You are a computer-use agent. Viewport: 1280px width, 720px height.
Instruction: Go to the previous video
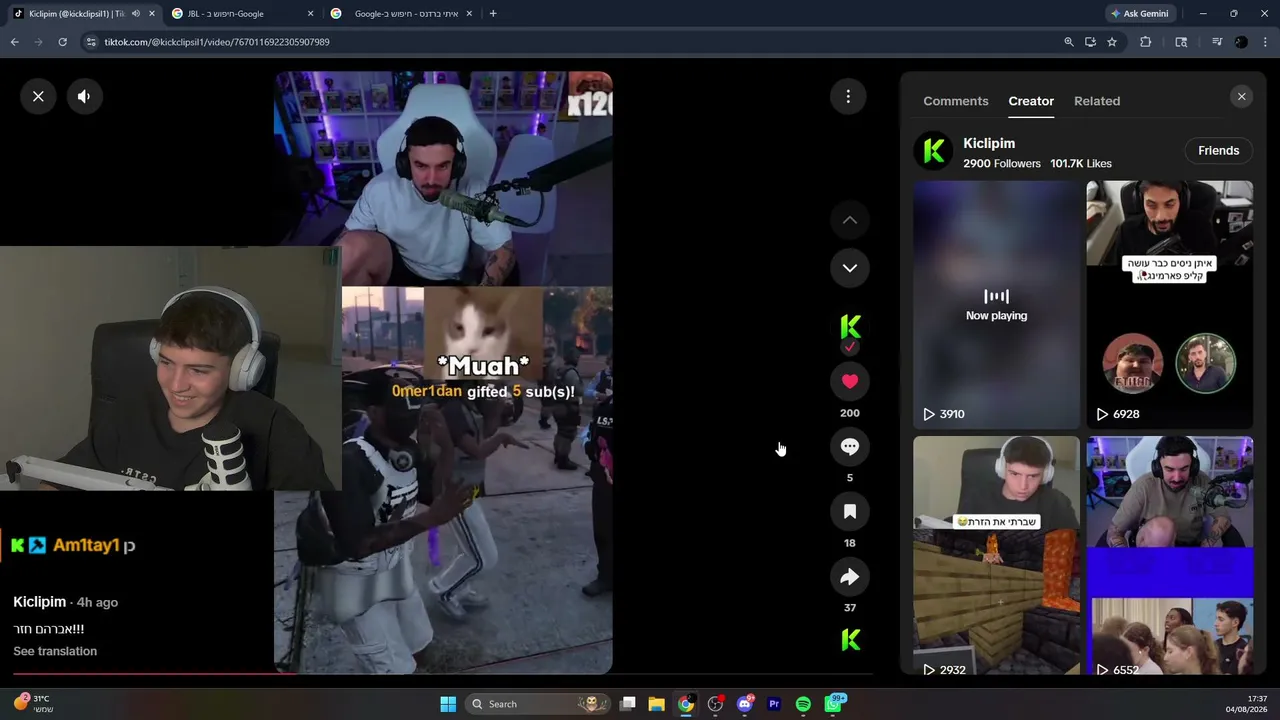click(849, 220)
